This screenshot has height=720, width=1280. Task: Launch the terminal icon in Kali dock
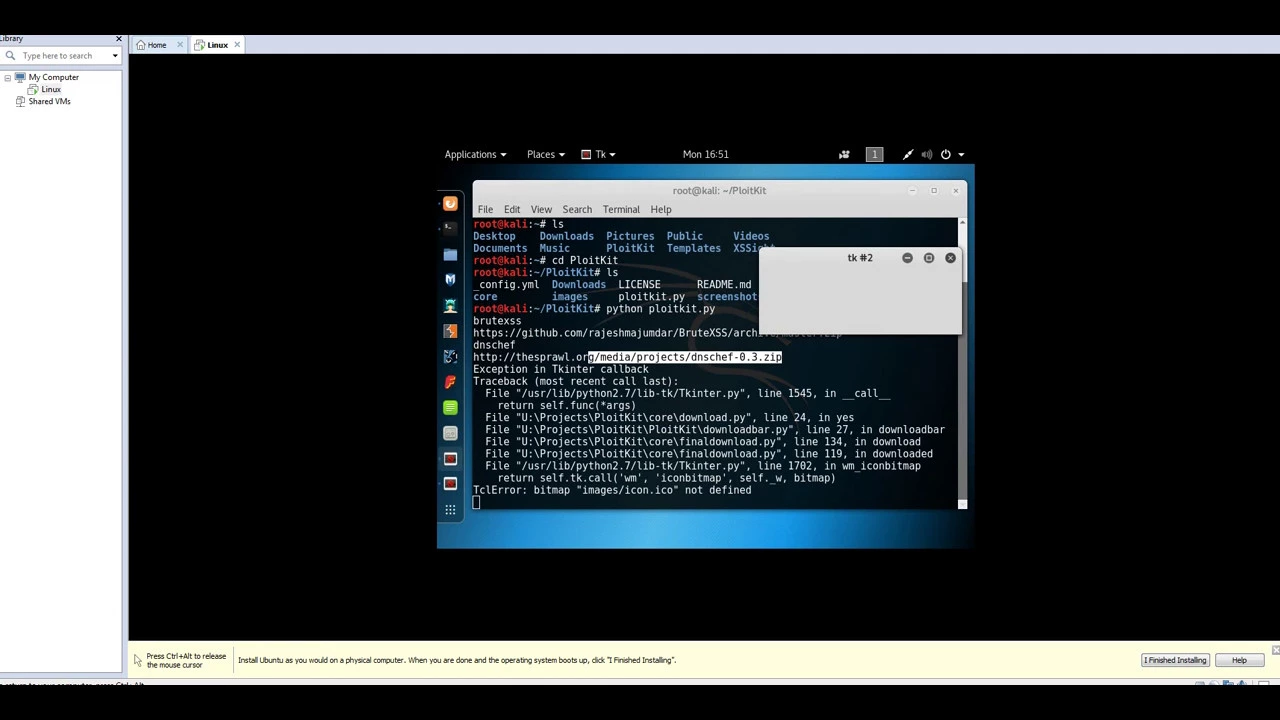point(450,228)
